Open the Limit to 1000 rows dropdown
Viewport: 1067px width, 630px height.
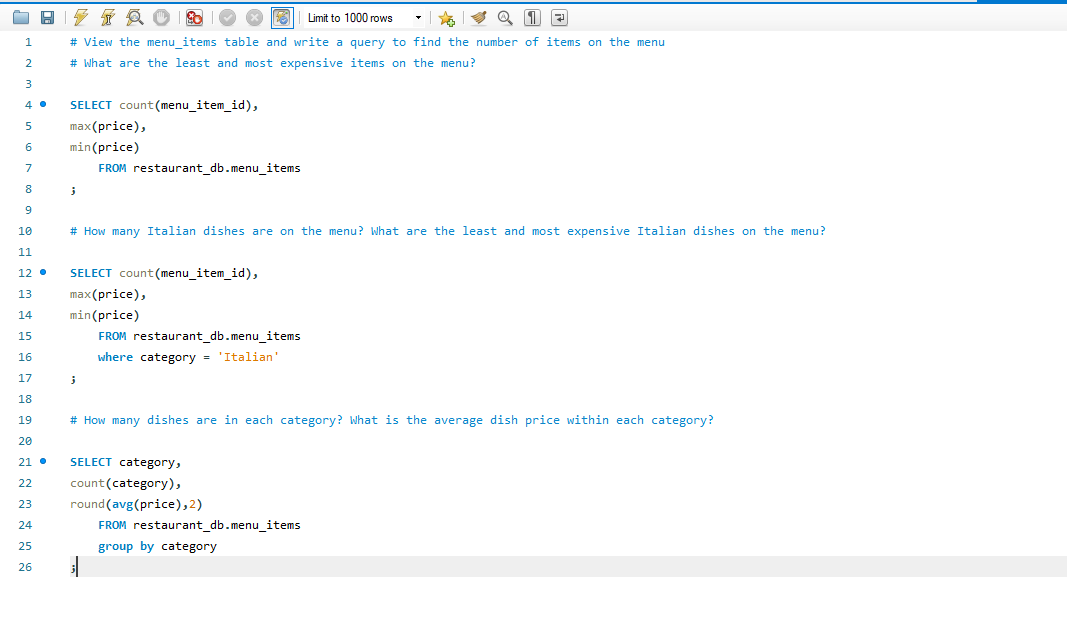pos(417,18)
